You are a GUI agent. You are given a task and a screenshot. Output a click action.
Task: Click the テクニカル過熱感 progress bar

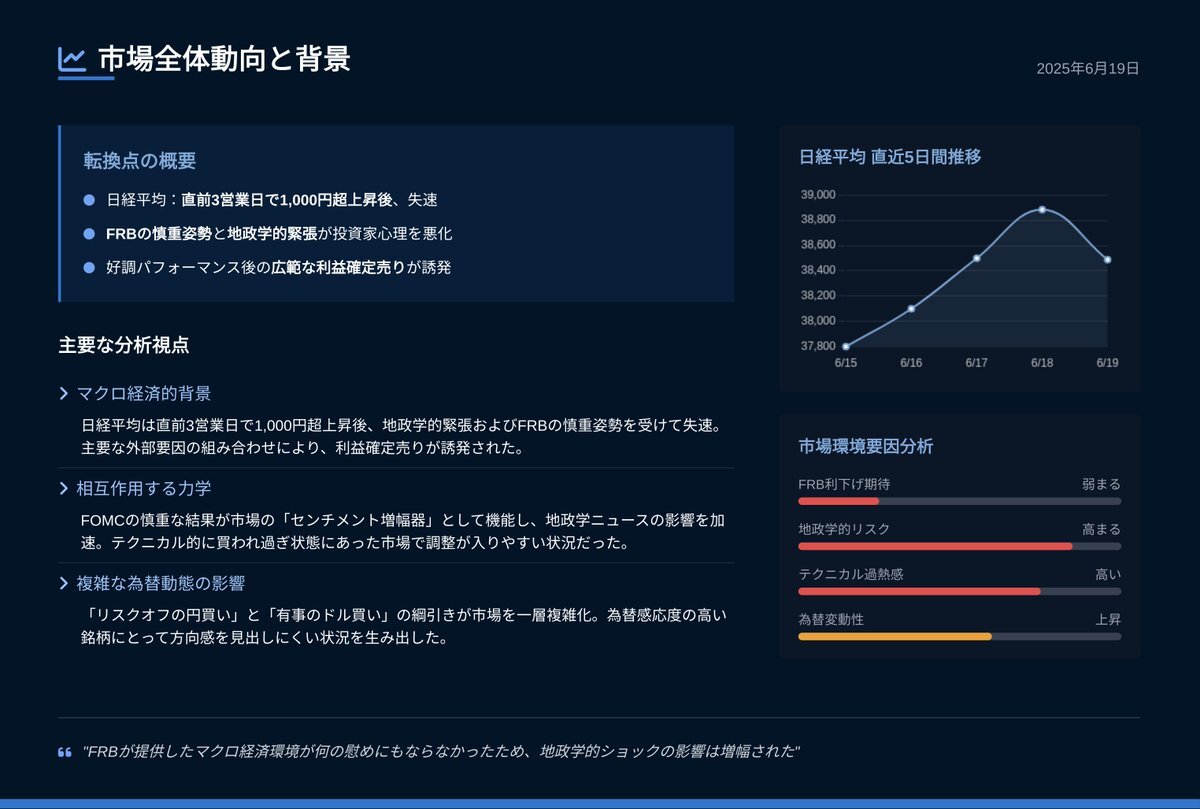(959, 591)
